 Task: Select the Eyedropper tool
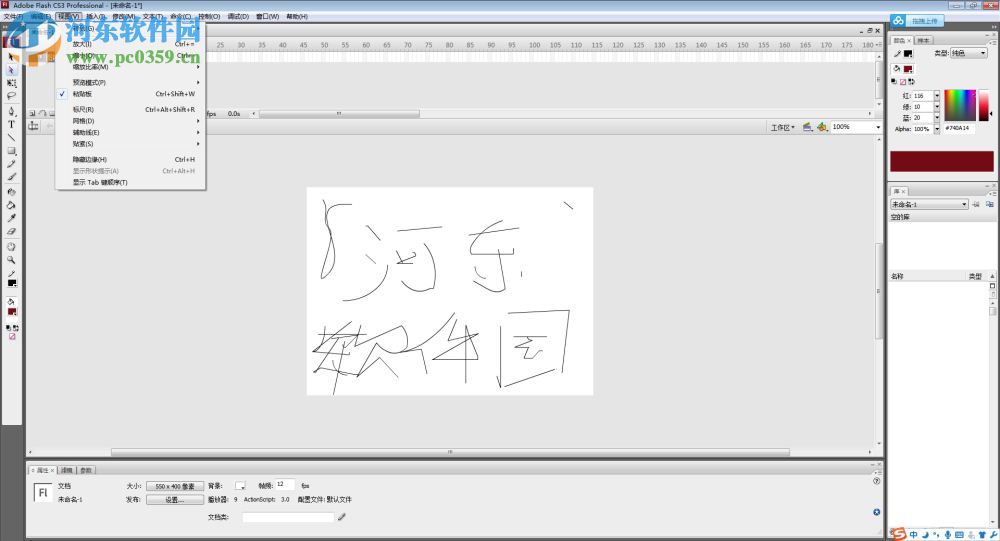[11, 218]
